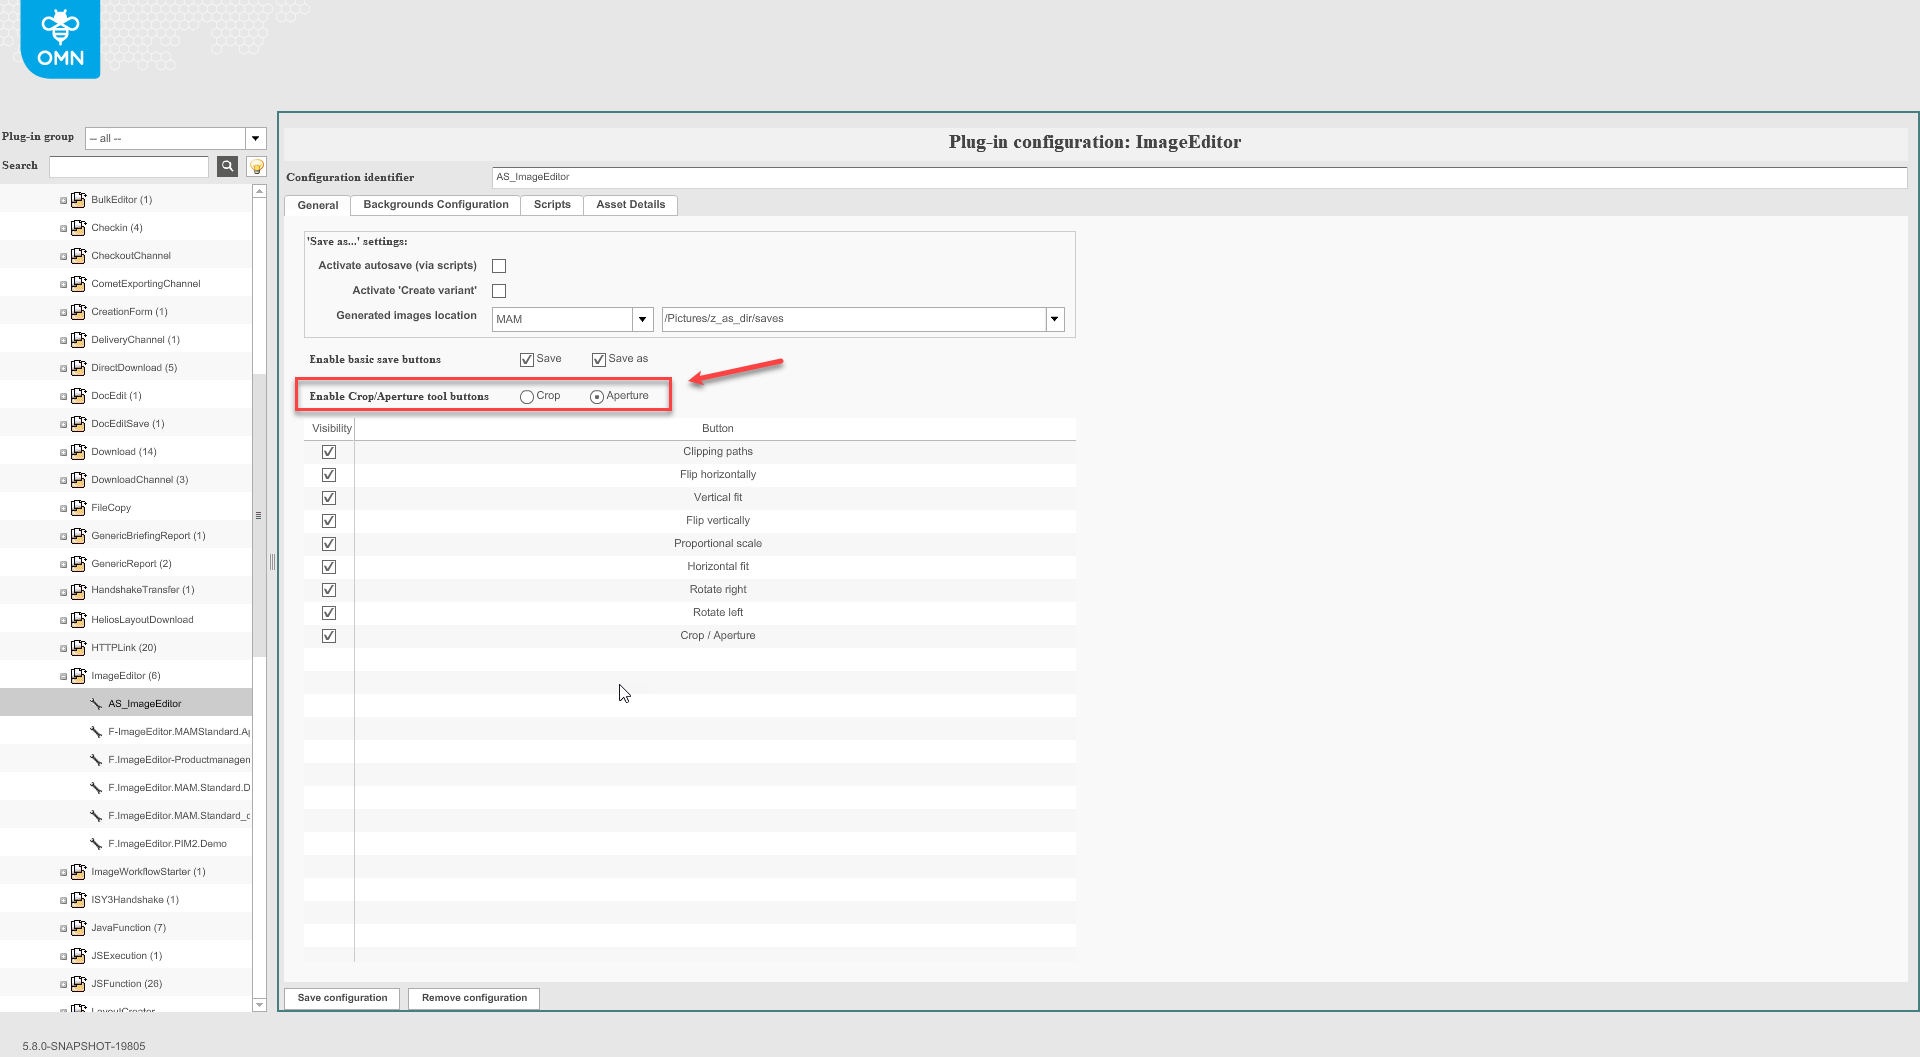The height and width of the screenshot is (1057, 1920).
Task: Click the Remove configuration button
Action: coord(473,998)
